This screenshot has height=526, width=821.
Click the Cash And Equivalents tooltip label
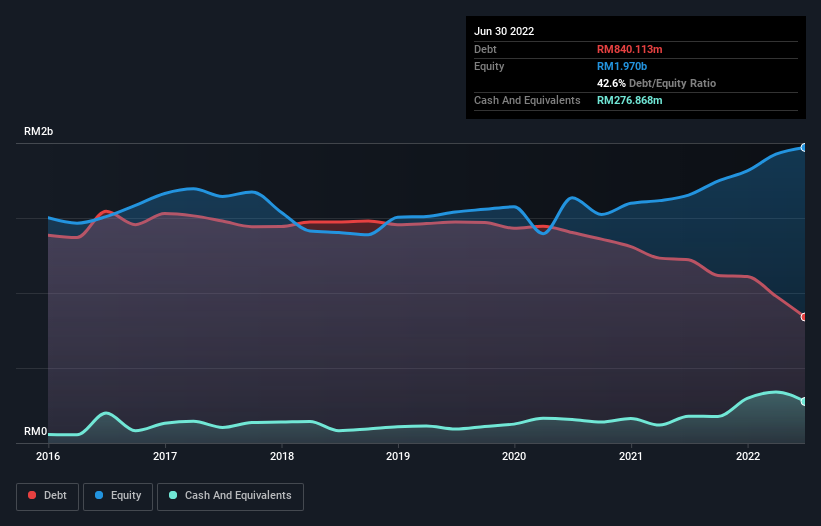click(527, 100)
